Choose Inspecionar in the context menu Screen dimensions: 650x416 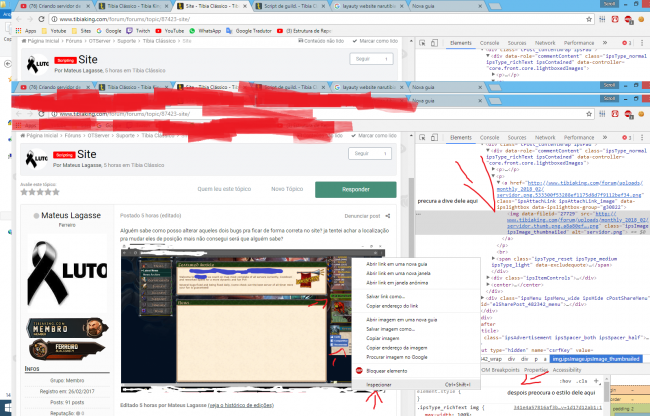[416, 385]
